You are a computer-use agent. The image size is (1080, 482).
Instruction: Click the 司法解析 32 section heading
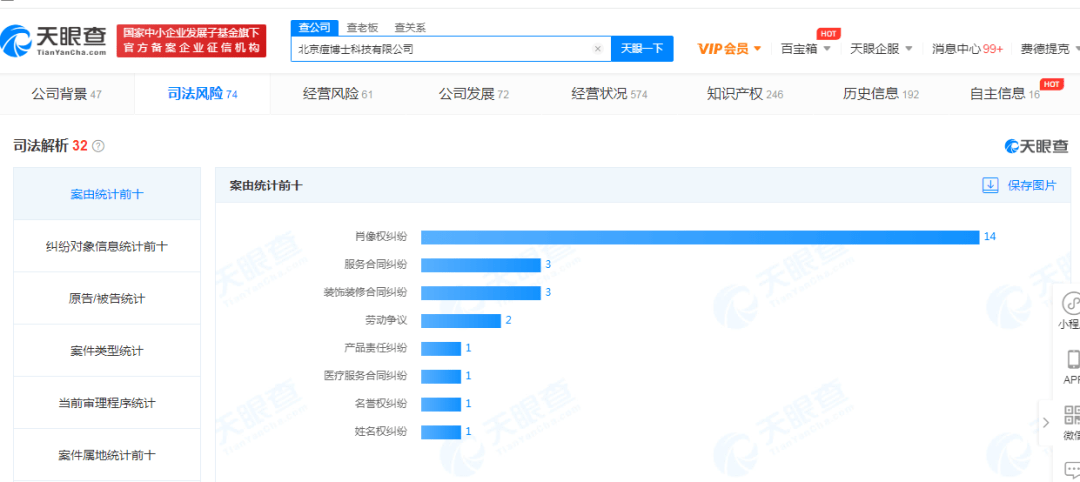coord(51,146)
